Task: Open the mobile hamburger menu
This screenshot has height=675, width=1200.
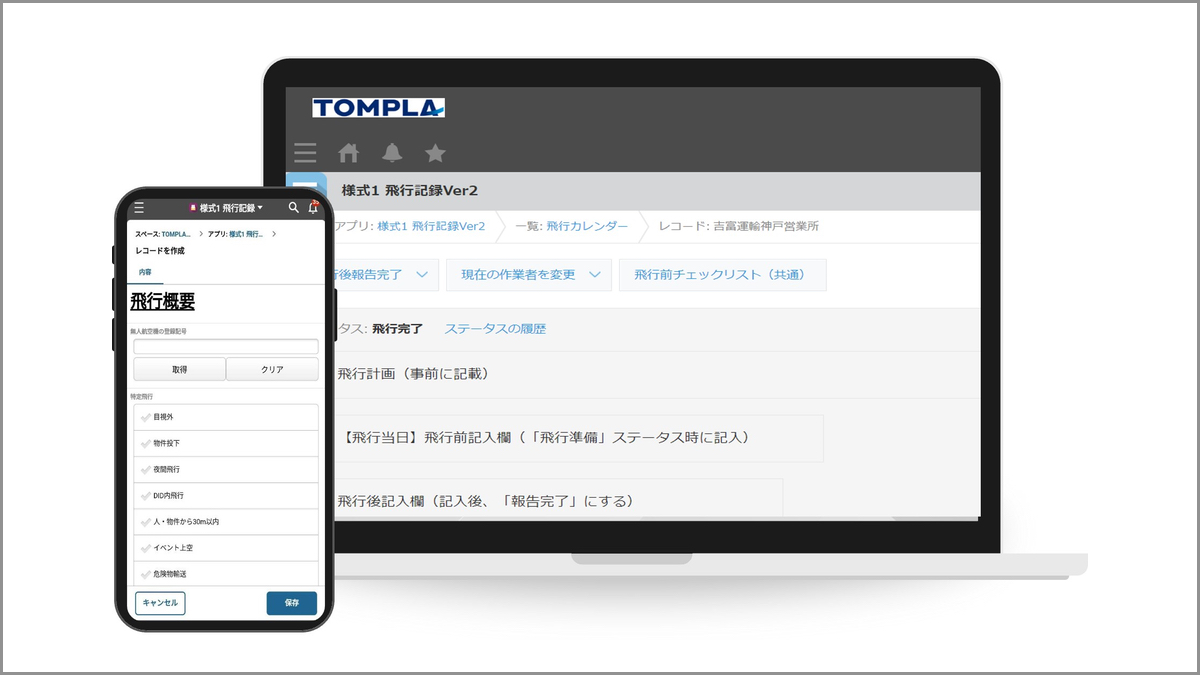Action: [x=138, y=208]
